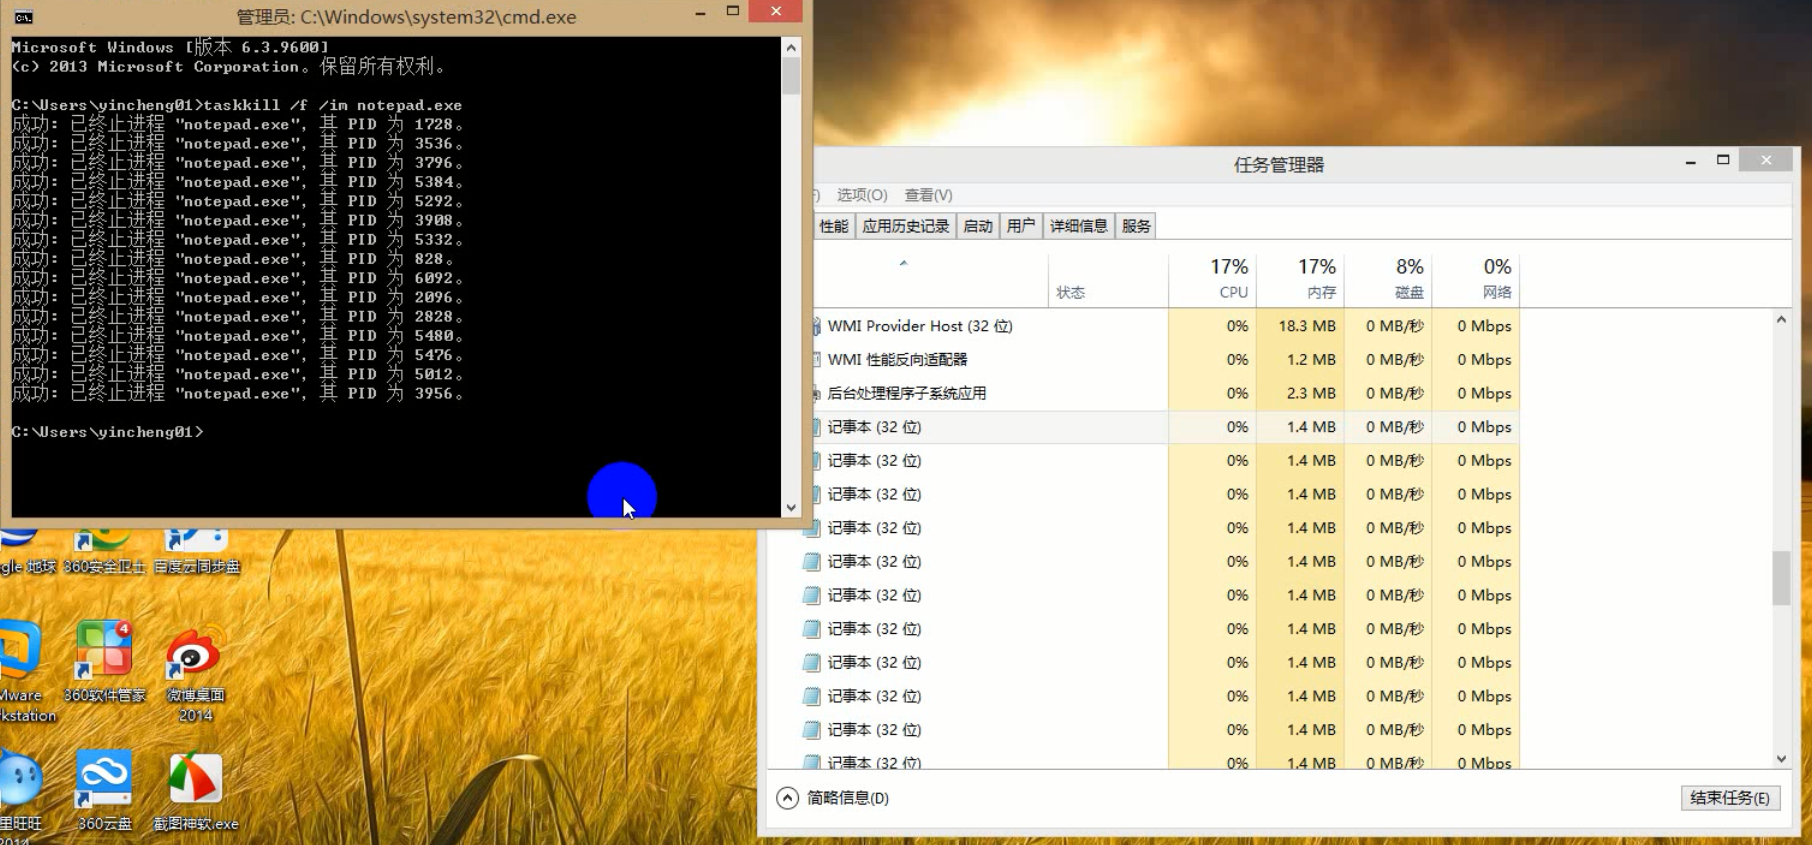Select the WMI 性能反向适配器 process row
This screenshot has width=1812, height=845.
pyautogui.click(x=1166, y=360)
